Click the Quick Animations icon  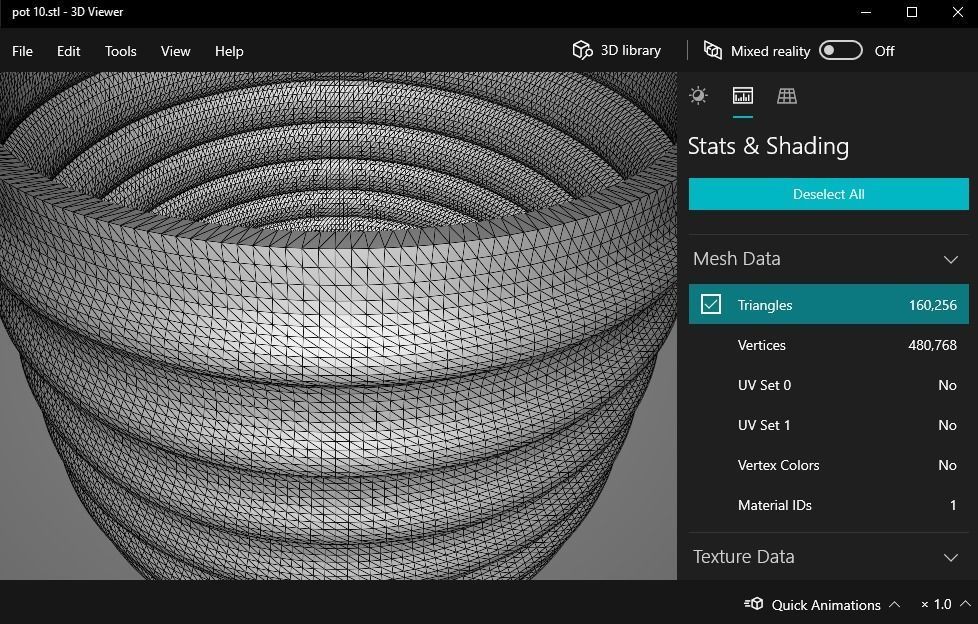753,603
